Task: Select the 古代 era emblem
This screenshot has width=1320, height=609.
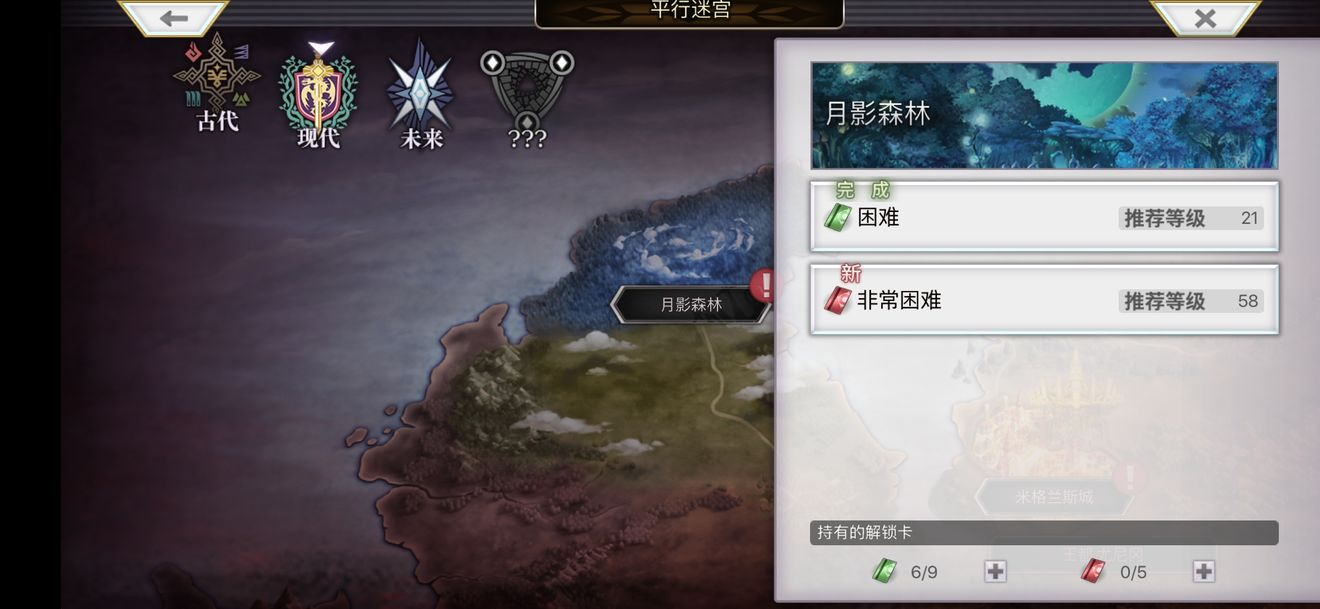Action: 217,85
